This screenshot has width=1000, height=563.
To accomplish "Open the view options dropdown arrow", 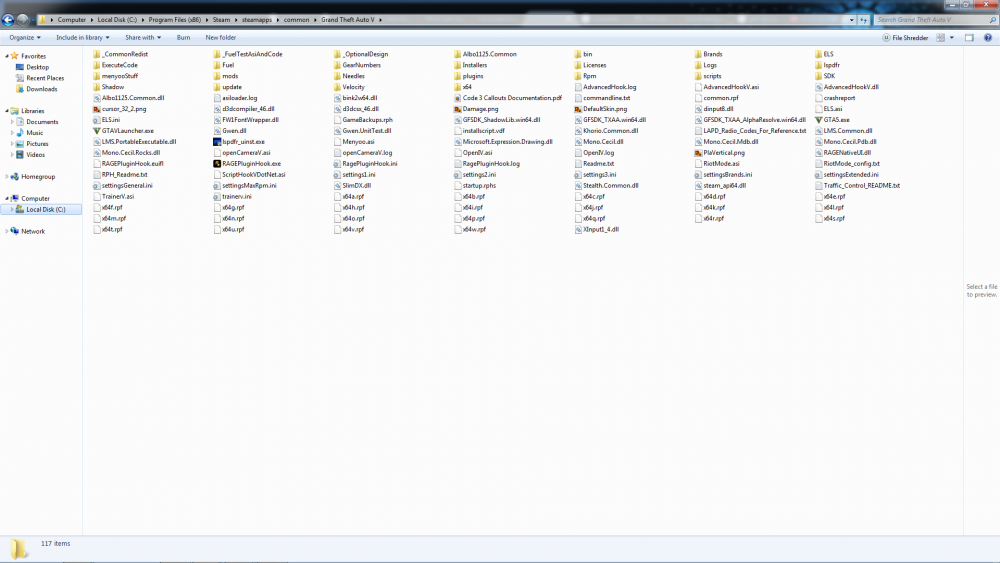I will (952, 38).
